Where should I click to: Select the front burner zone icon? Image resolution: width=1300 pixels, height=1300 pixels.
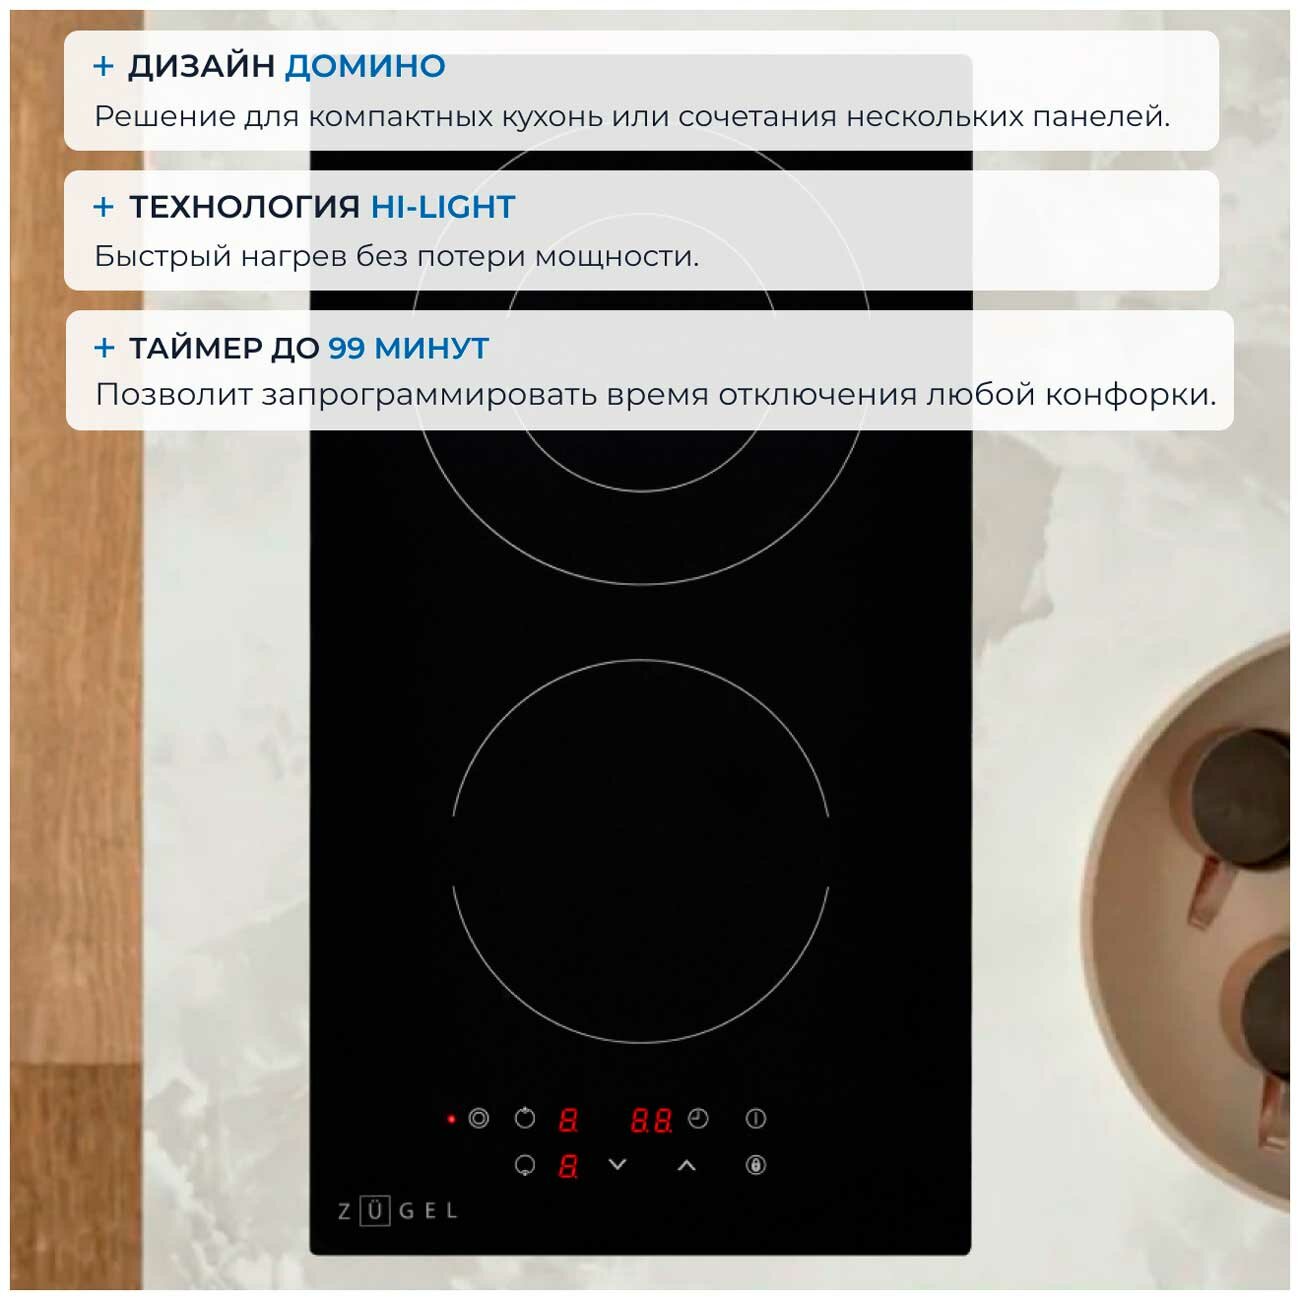coord(525,1165)
